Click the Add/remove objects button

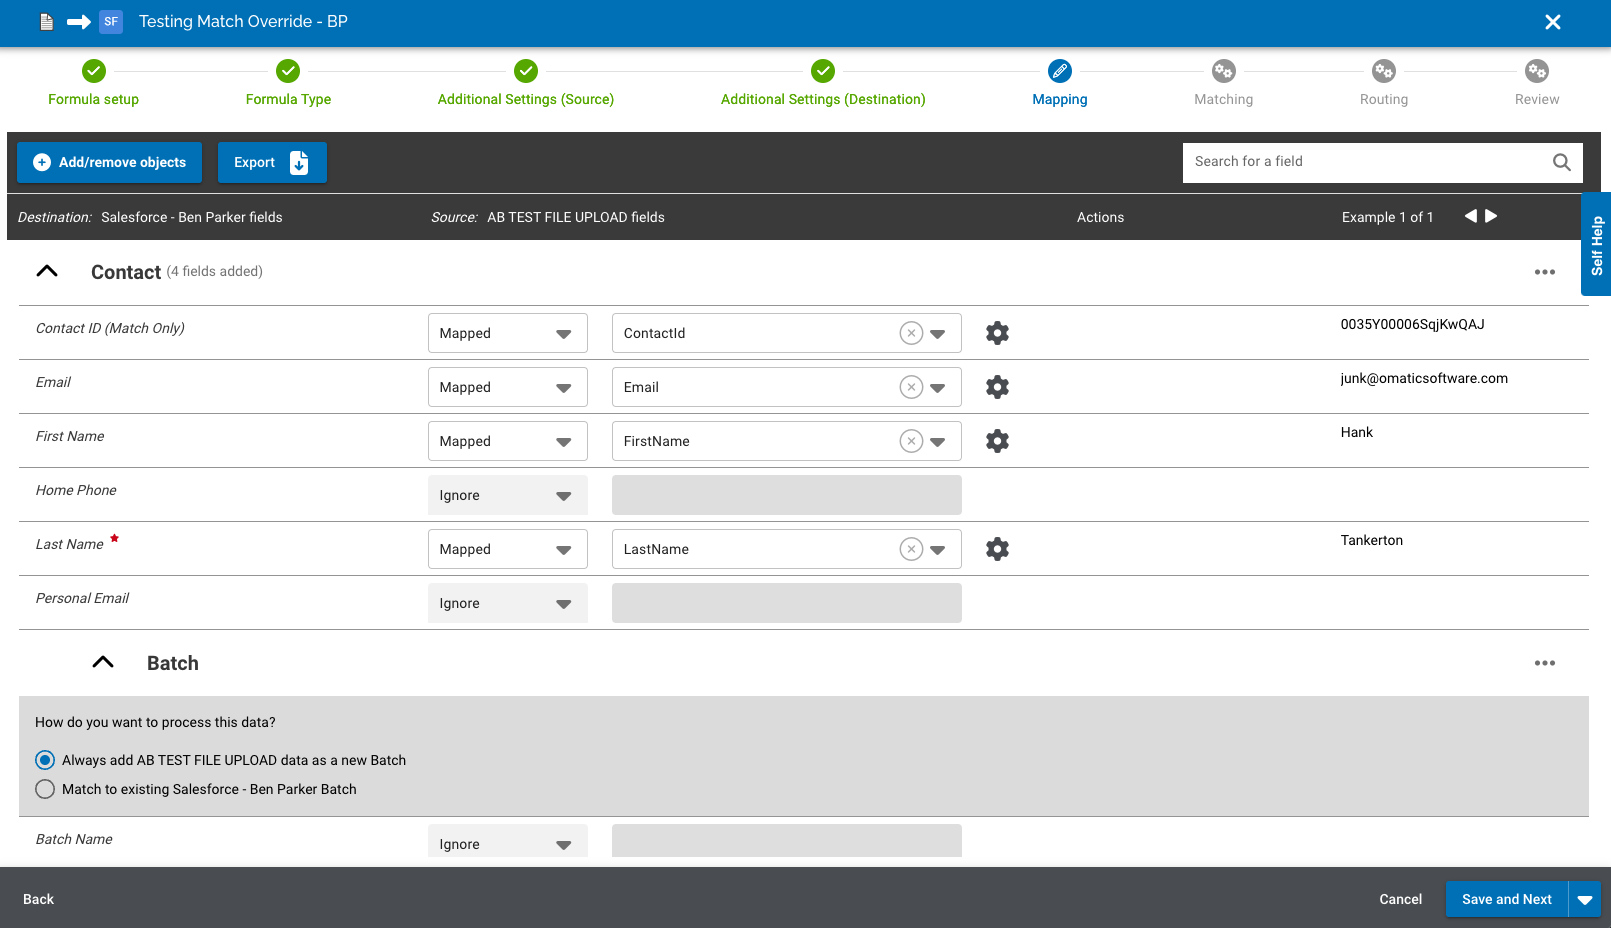pos(109,161)
